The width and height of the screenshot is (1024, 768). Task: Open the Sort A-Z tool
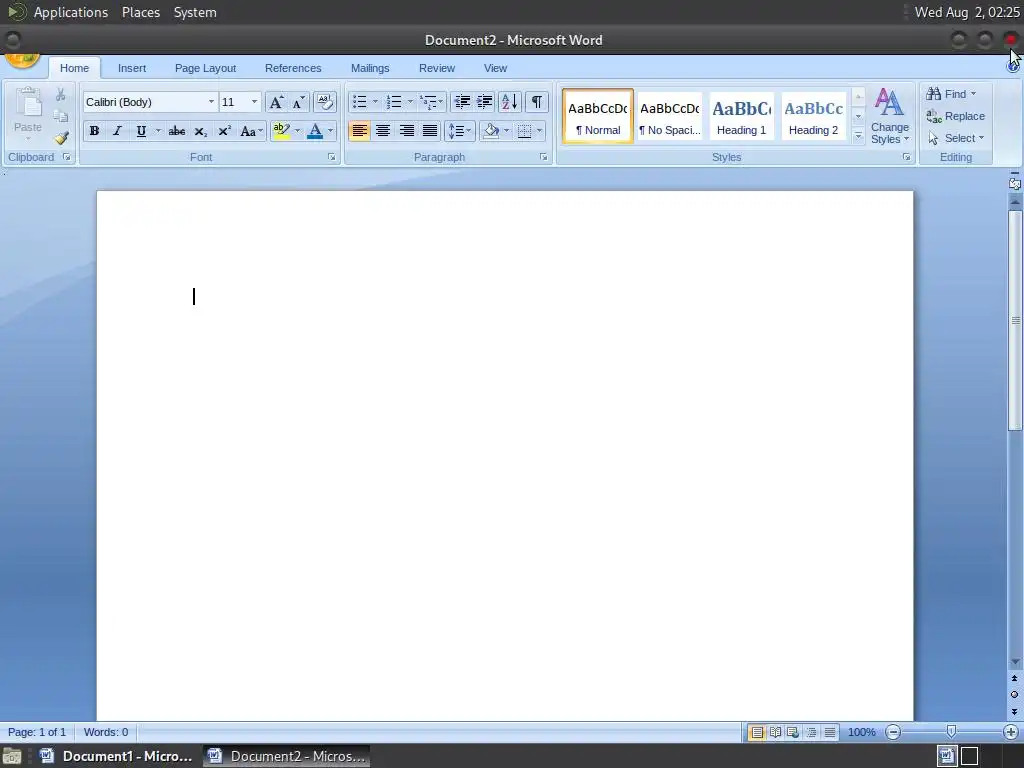click(x=509, y=102)
